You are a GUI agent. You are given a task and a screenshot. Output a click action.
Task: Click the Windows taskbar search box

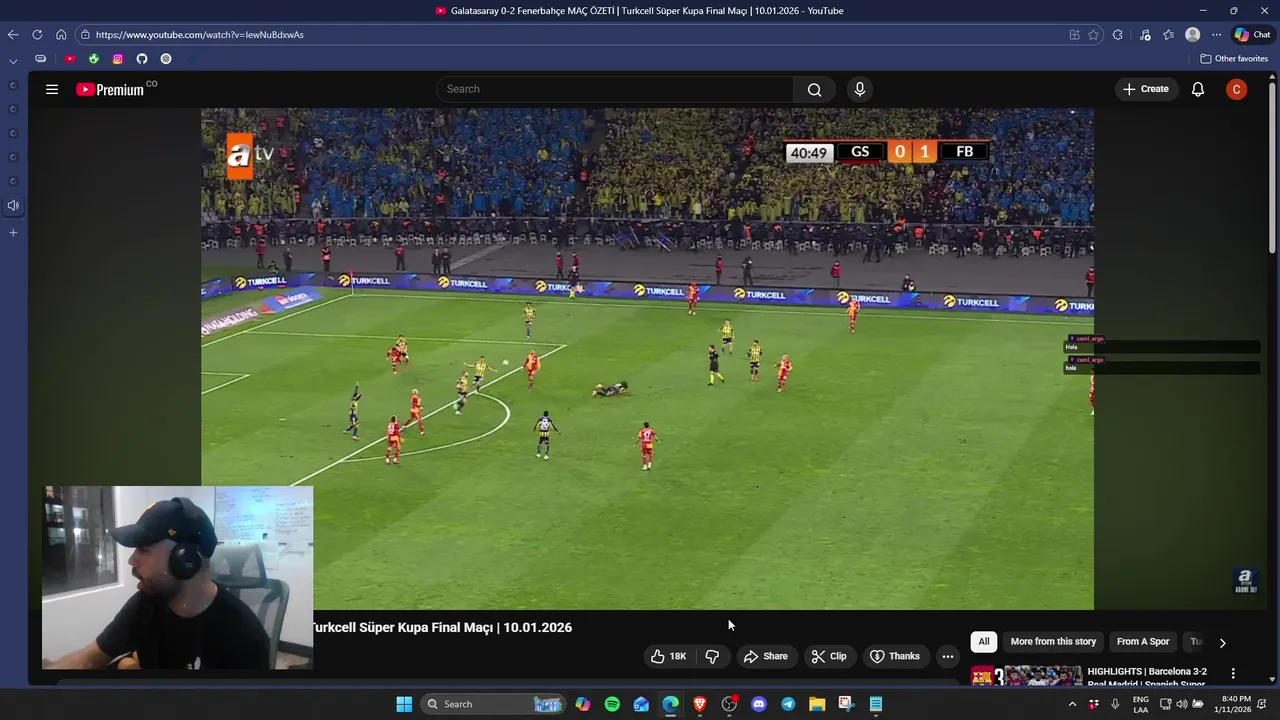(492, 704)
